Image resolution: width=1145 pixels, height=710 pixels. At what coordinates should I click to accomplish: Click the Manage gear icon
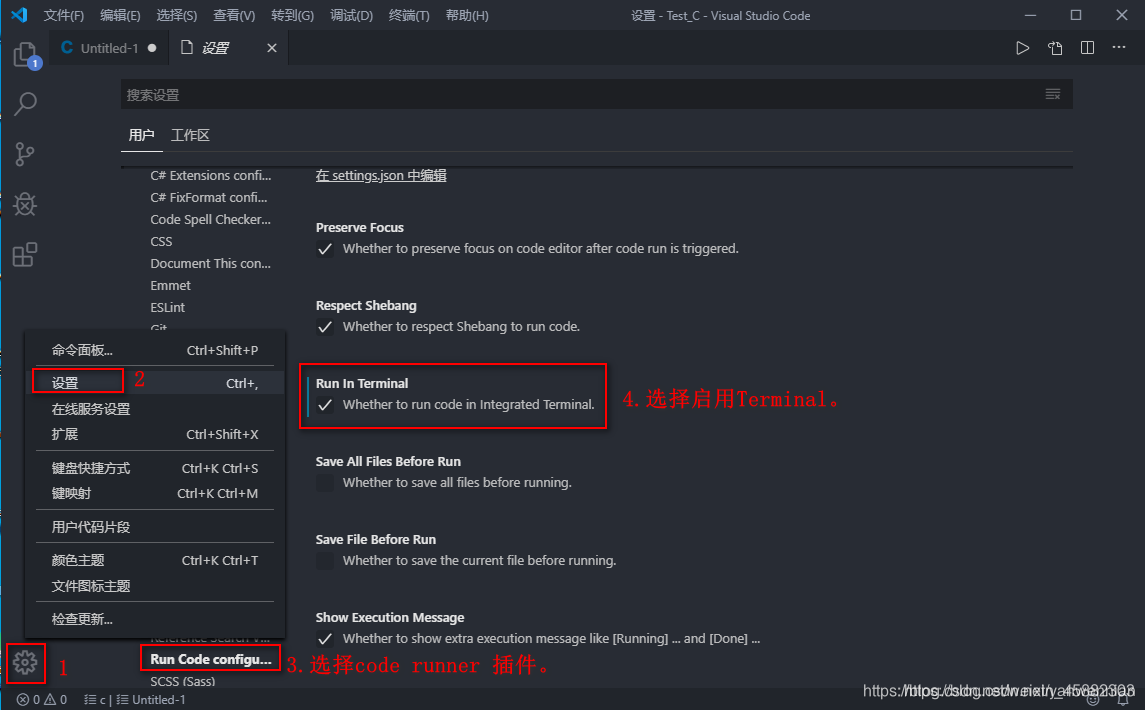[x=25, y=663]
